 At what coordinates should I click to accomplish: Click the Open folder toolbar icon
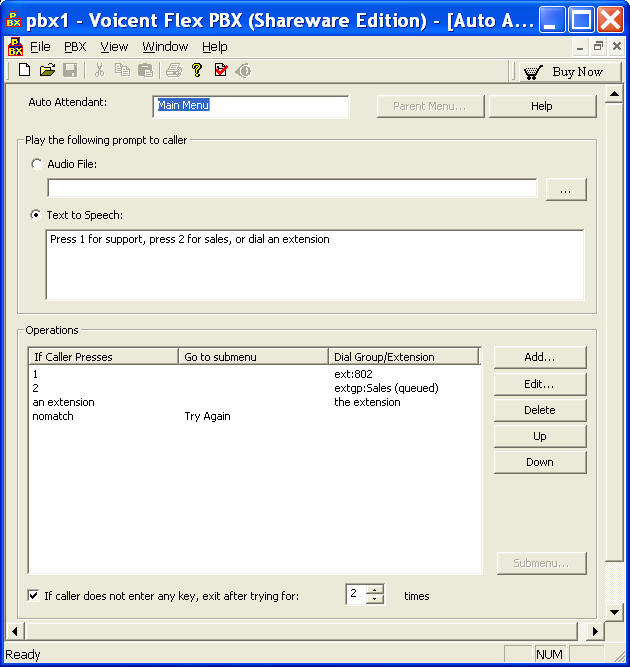coord(47,70)
